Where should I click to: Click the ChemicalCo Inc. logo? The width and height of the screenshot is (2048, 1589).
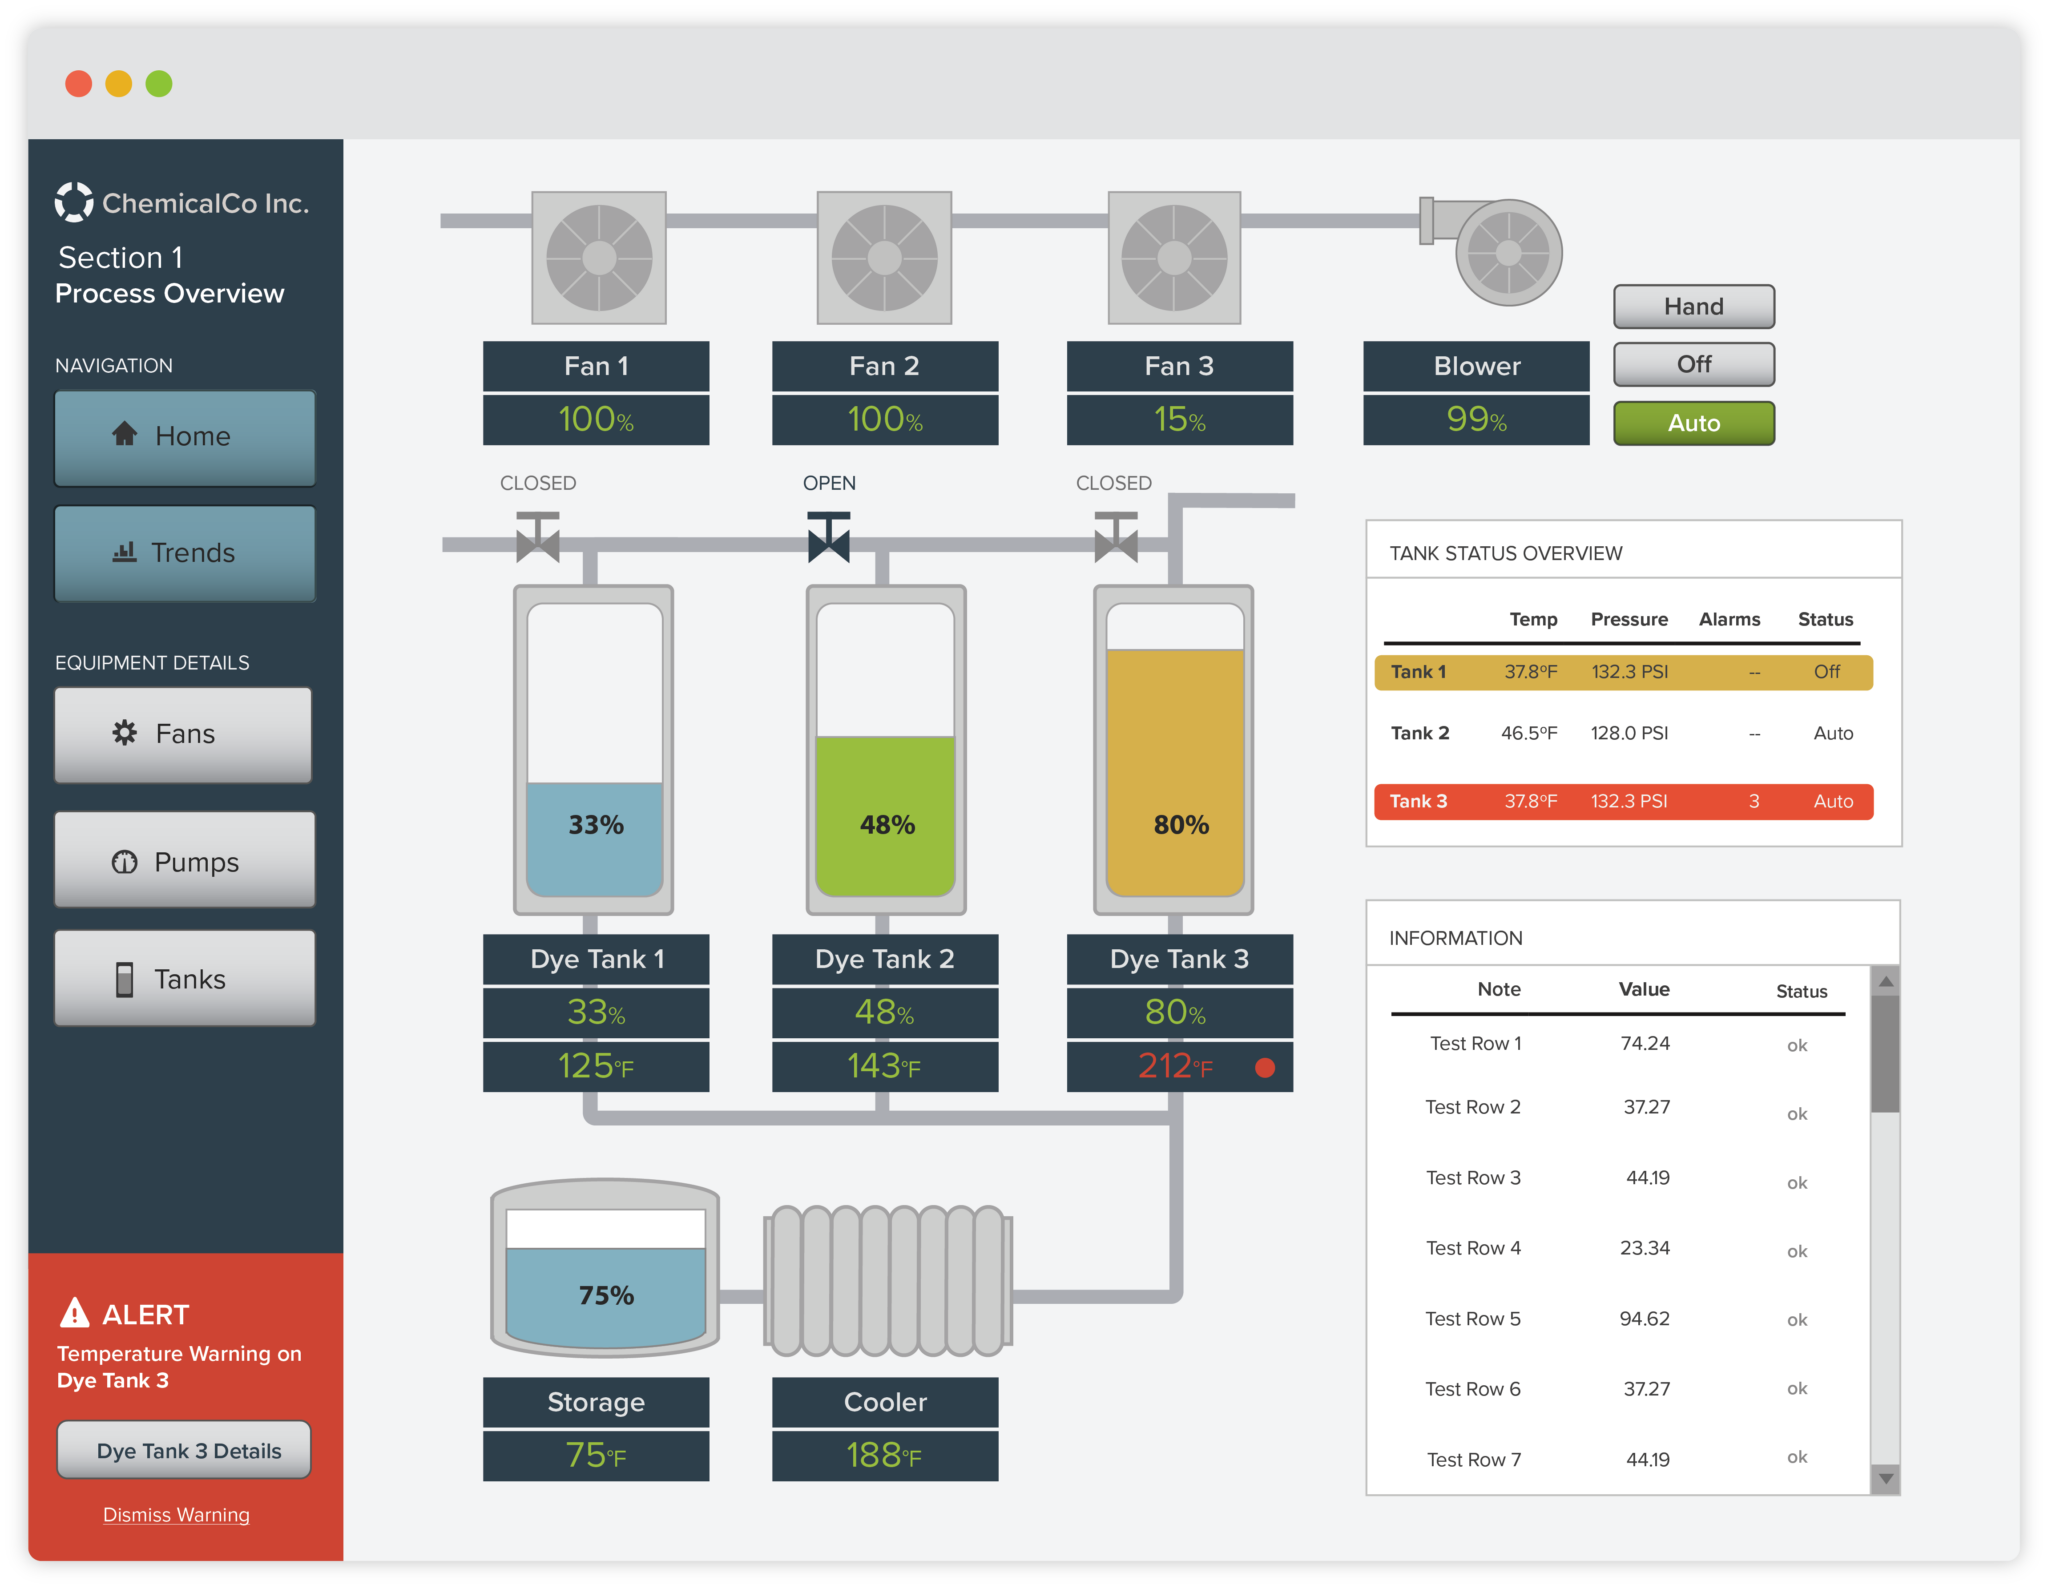pos(74,202)
